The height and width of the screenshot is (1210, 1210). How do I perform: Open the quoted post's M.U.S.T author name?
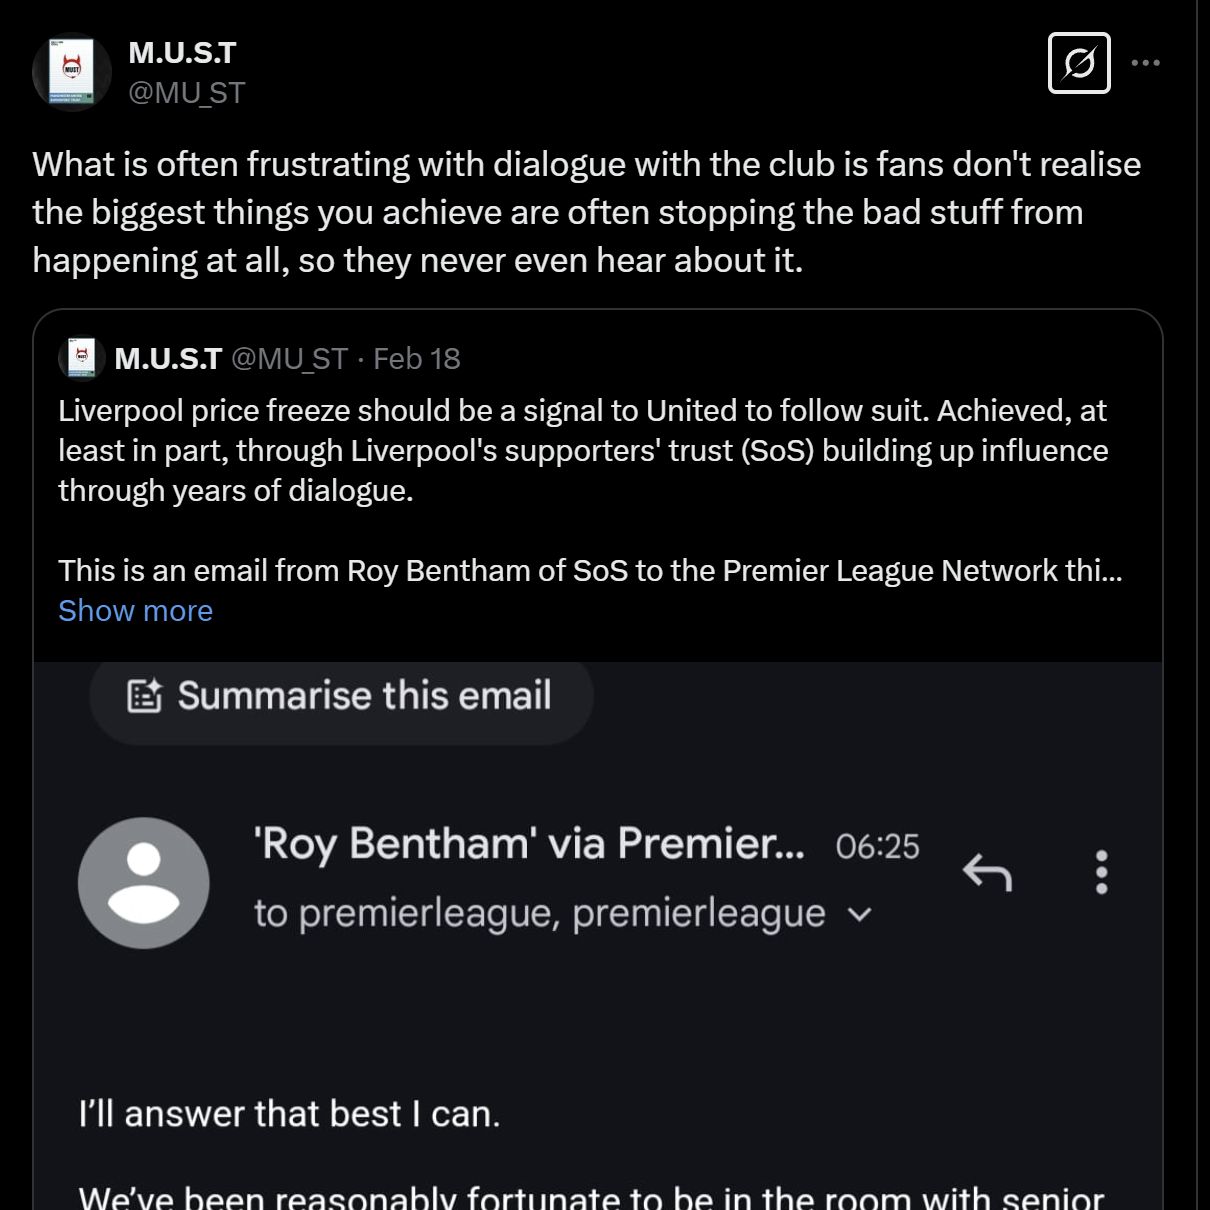[x=168, y=358]
